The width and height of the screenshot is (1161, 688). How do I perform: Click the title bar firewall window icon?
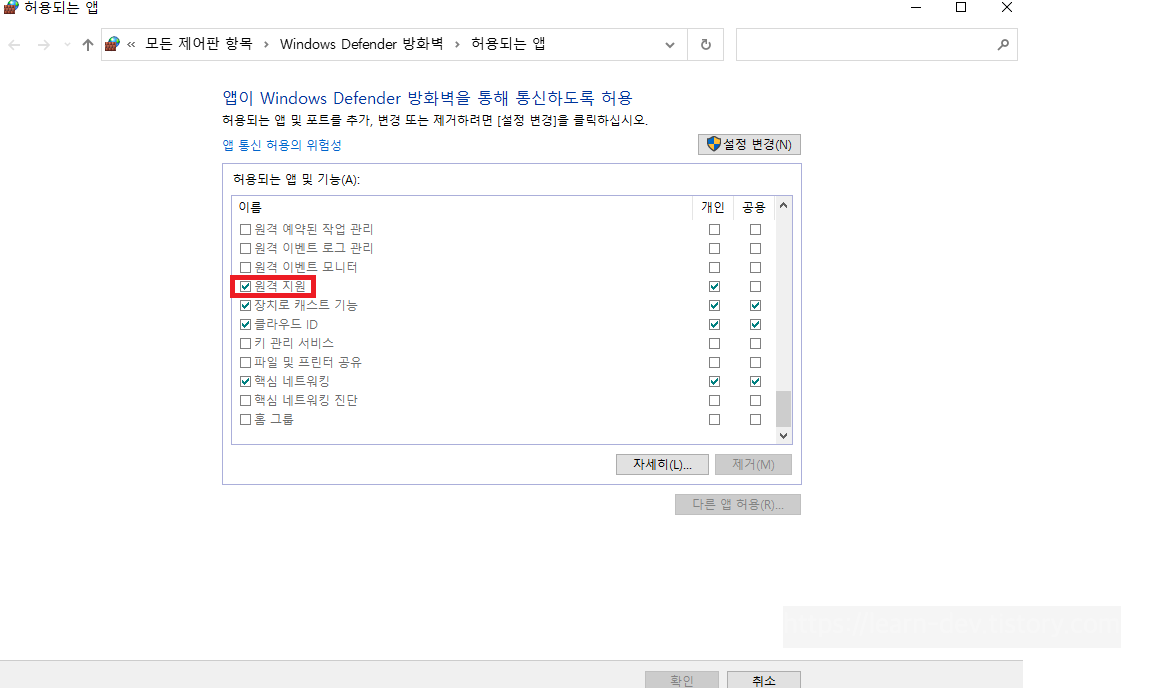coord(10,7)
